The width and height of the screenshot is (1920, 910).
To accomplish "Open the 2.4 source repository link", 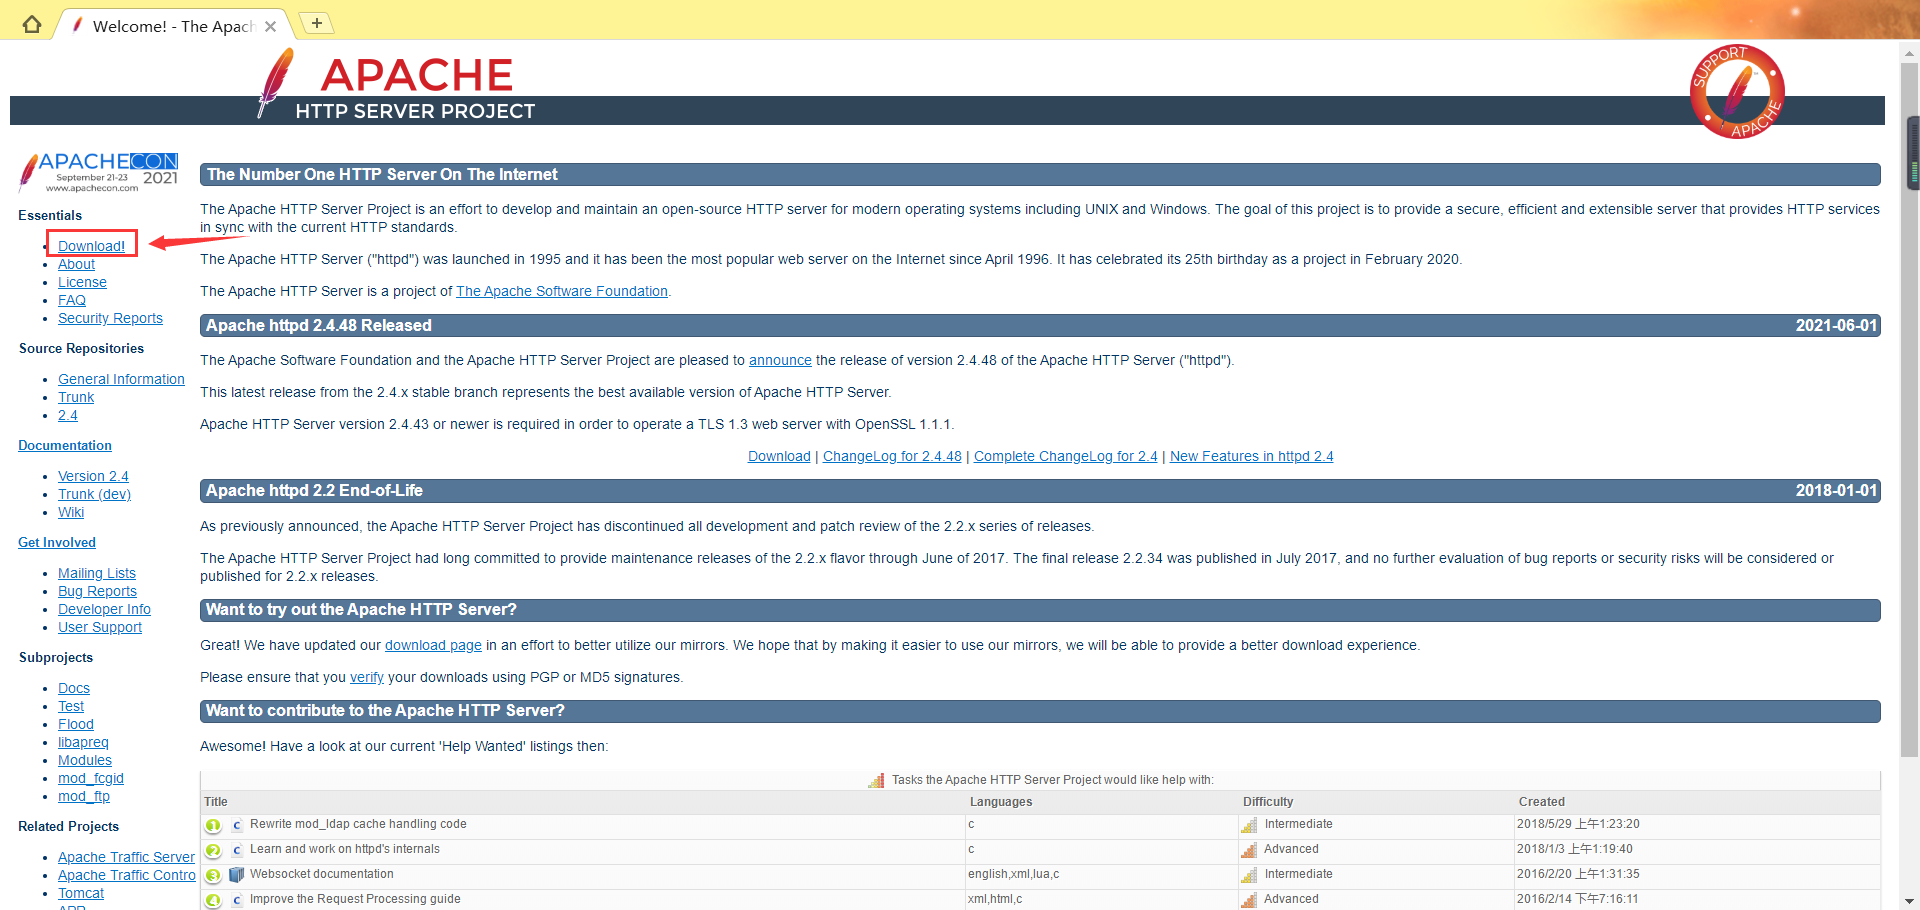I will click(x=68, y=415).
